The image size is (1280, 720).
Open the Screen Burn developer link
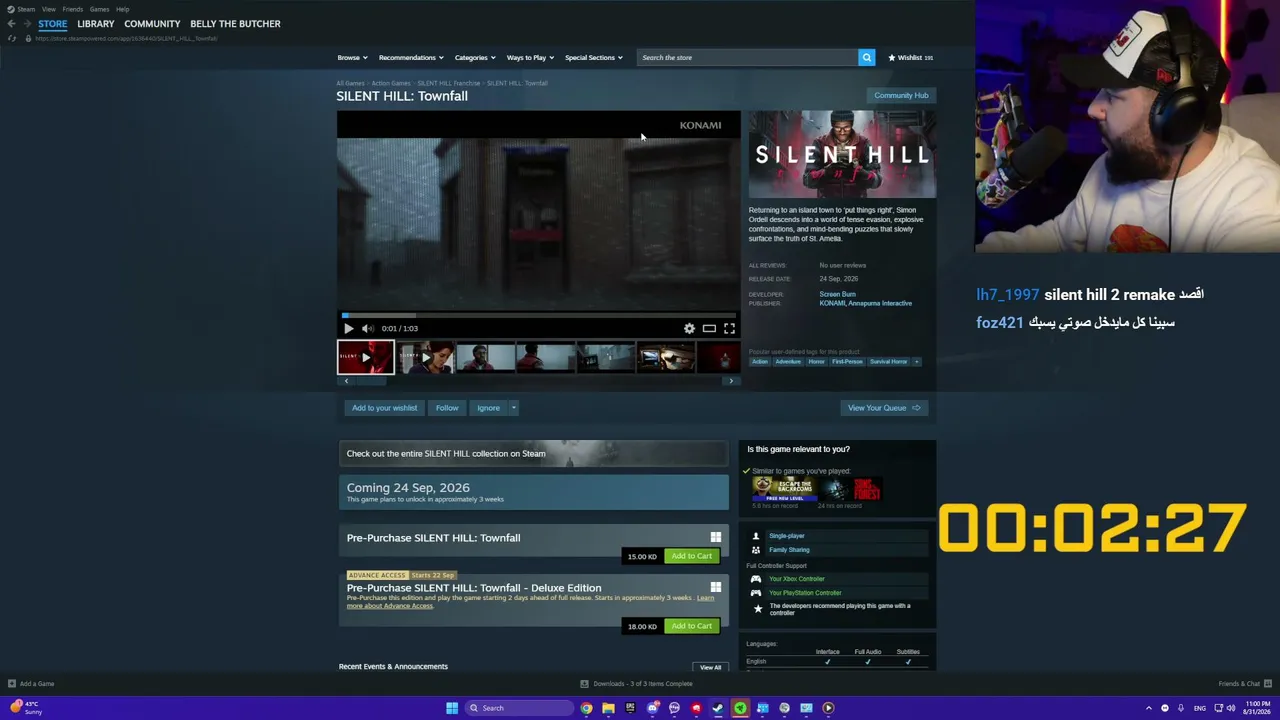tap(838, 294)
